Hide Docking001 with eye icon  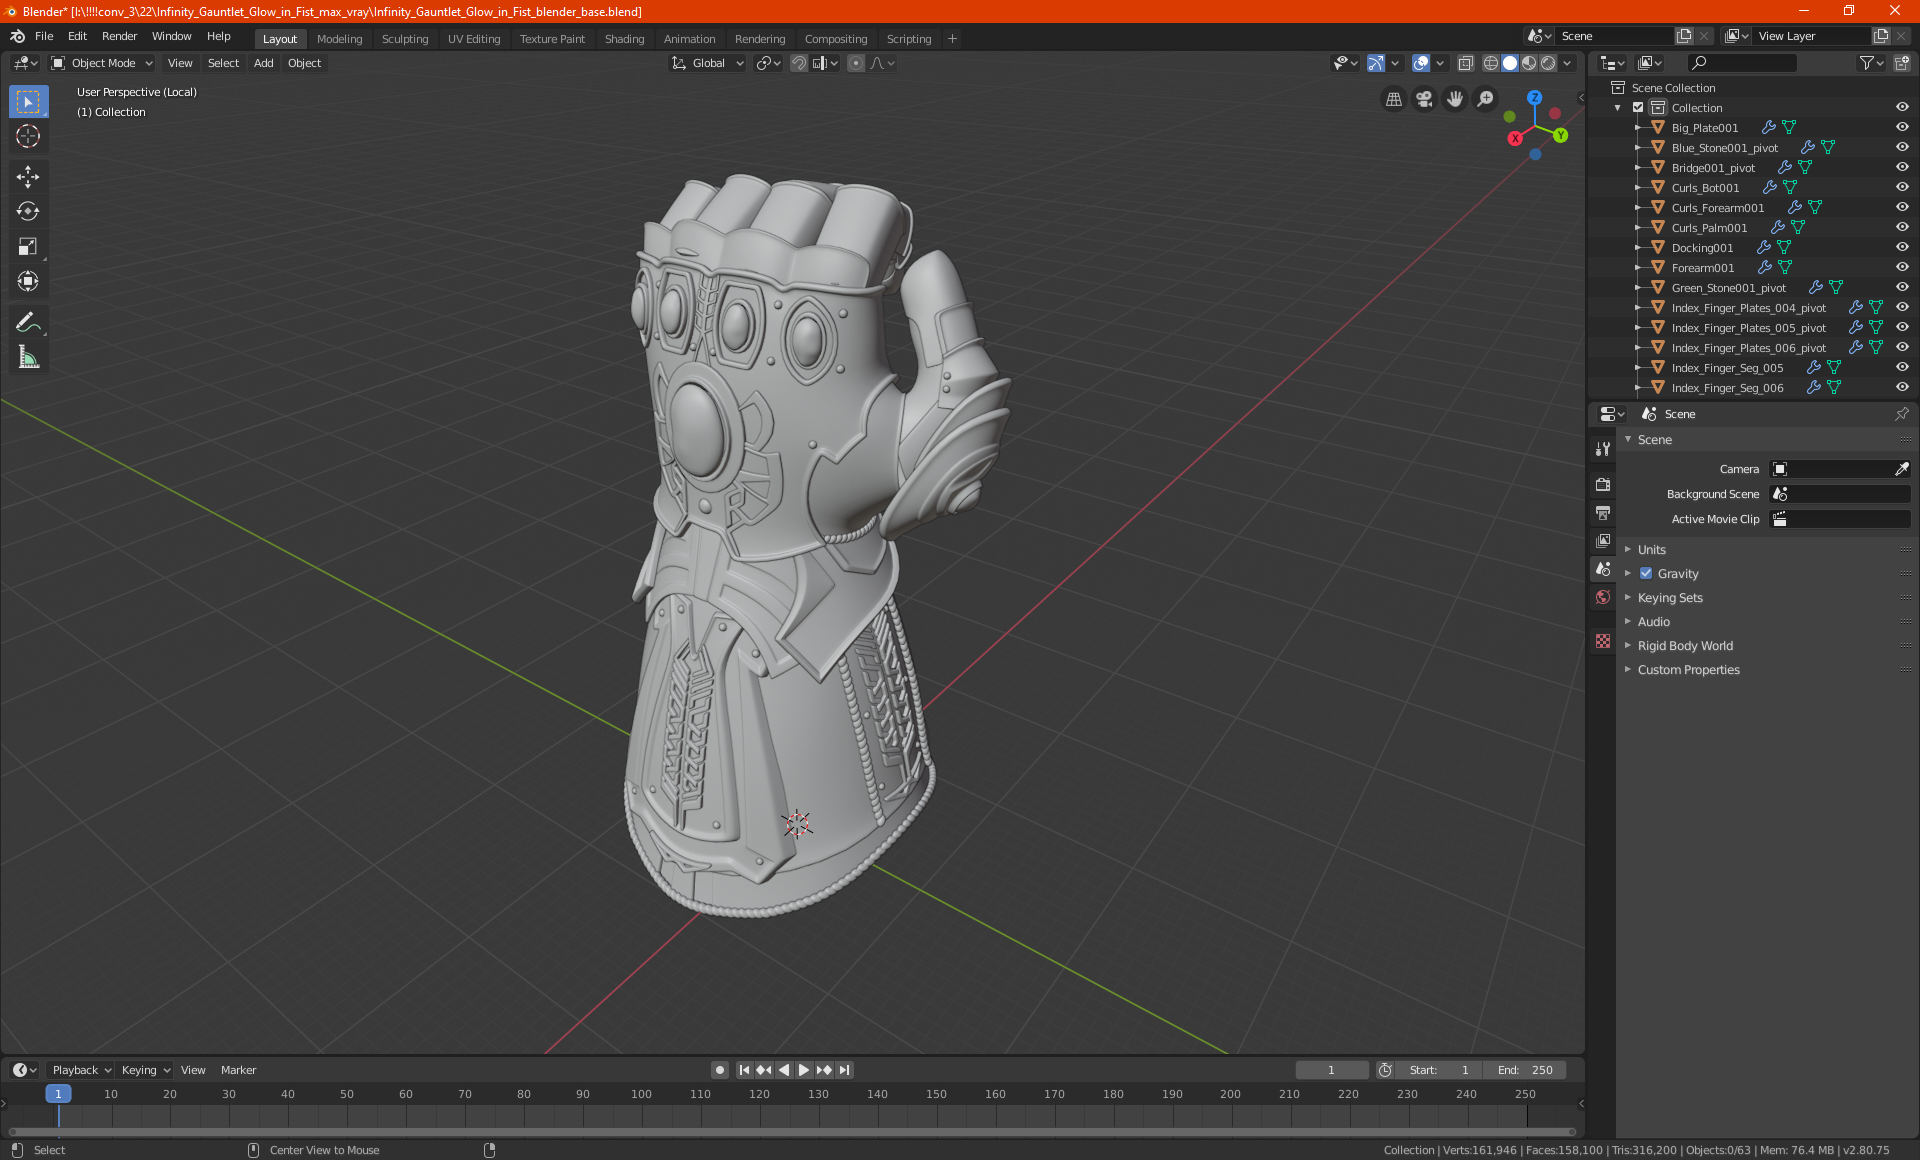tap(1902, 248)
